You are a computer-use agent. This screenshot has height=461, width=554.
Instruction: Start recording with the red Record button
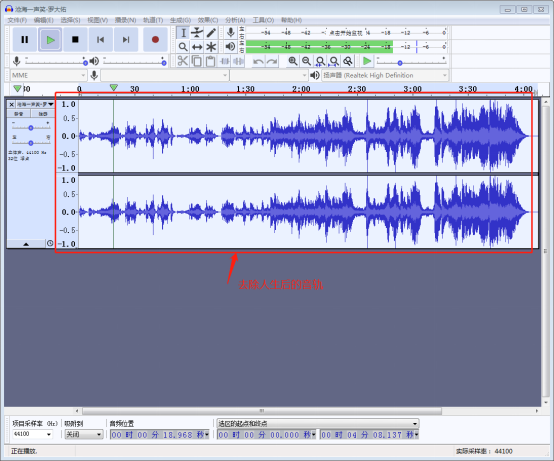click(x=155, y=40)
